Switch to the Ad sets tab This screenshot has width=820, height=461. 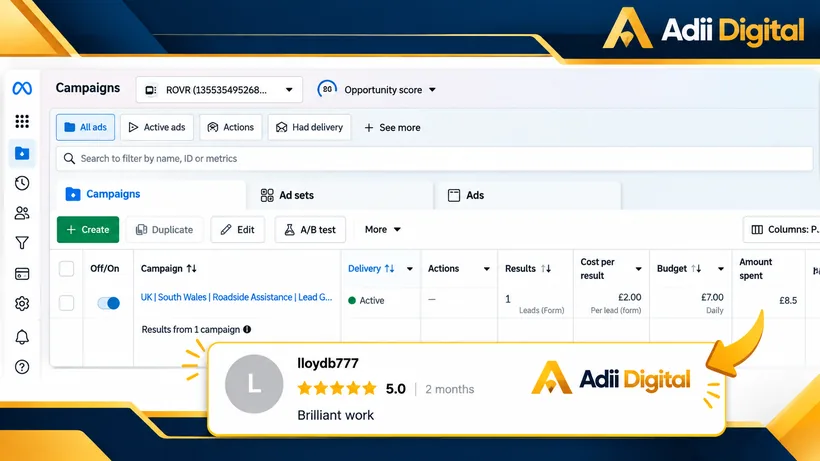tap(339, 195)
